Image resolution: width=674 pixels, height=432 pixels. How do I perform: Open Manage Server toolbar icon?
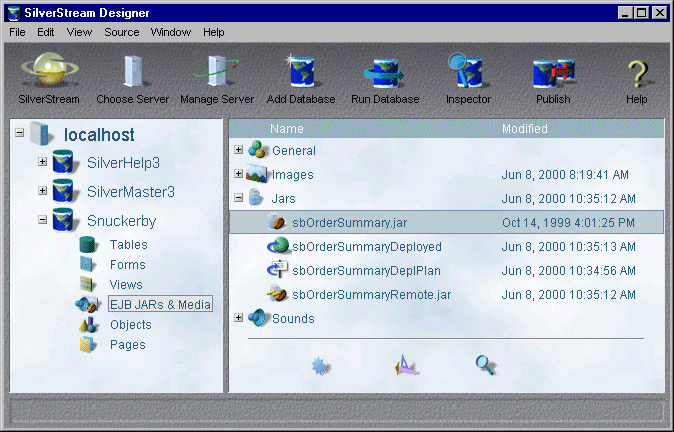pos(216,71)
